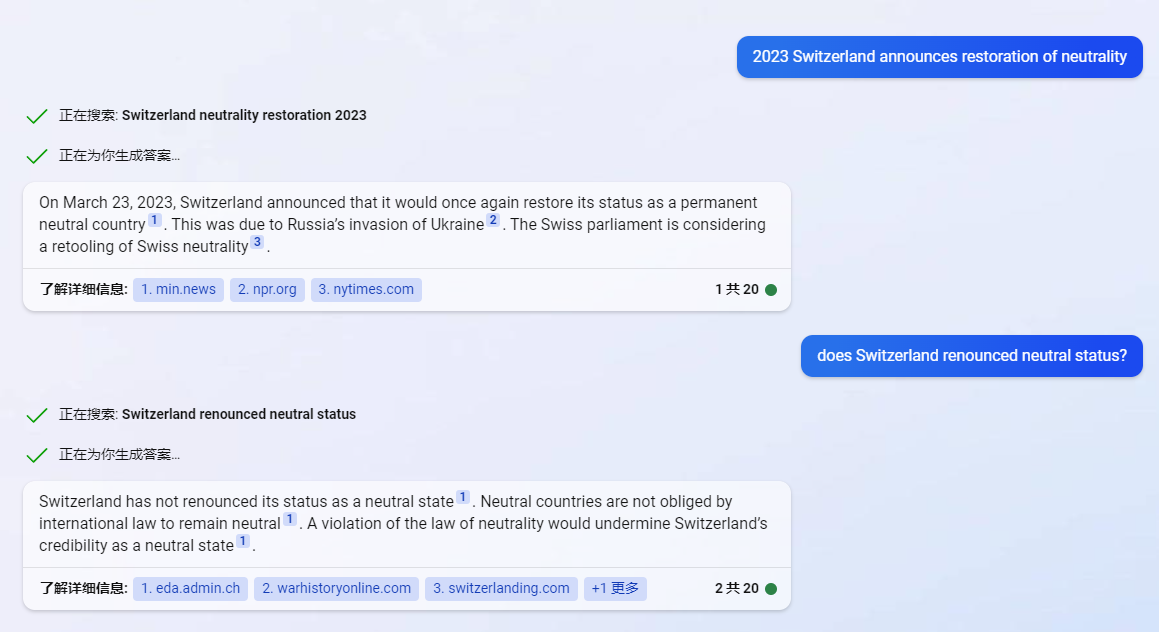Click the checkmark beside the first "正在为你生成答案" line

tap(37, 156)
